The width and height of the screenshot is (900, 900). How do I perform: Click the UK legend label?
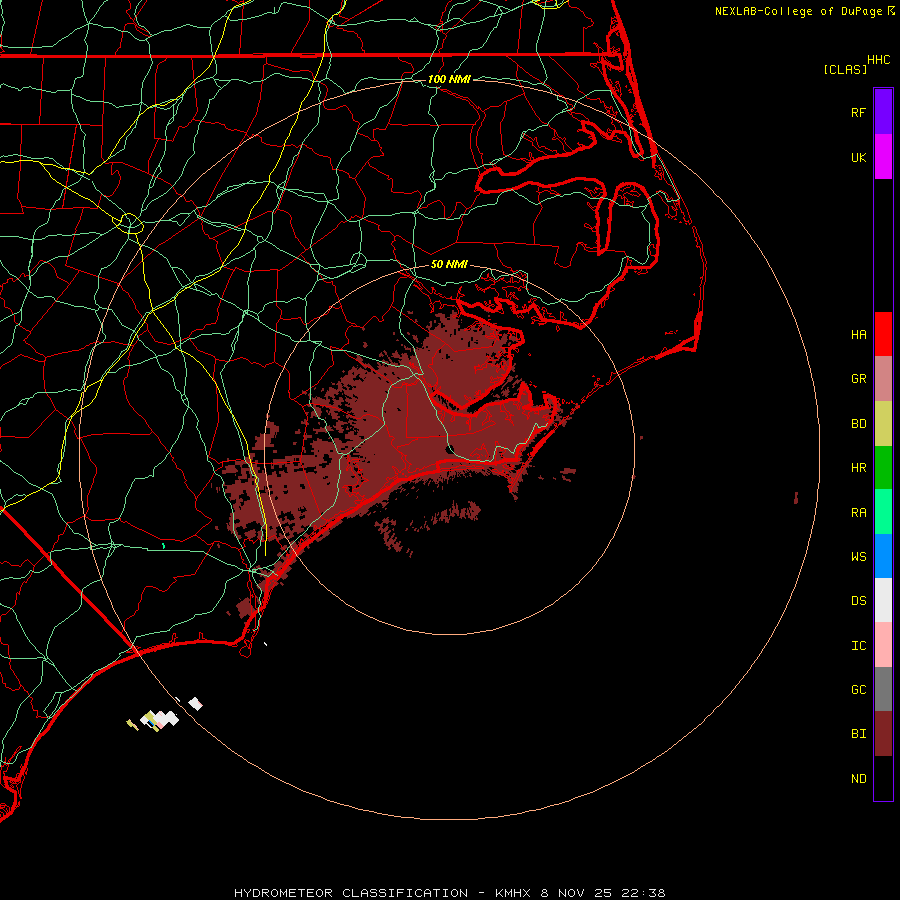[x=858, y=157]
